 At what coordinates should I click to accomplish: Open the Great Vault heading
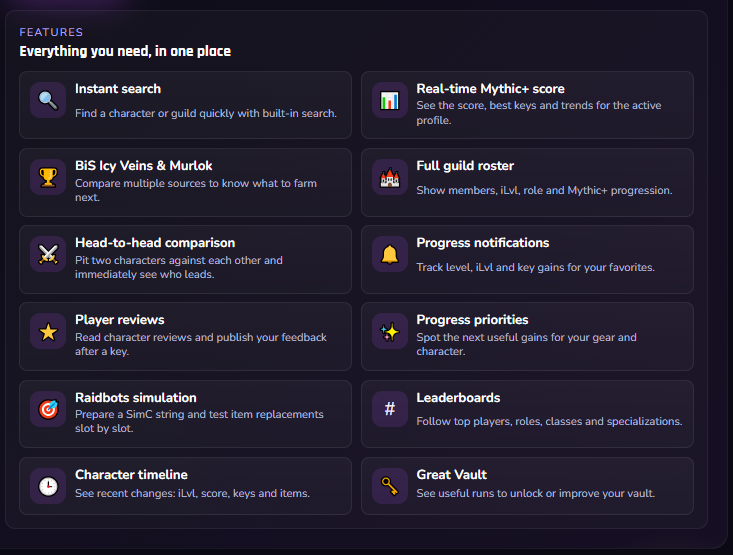coord(452,475)
